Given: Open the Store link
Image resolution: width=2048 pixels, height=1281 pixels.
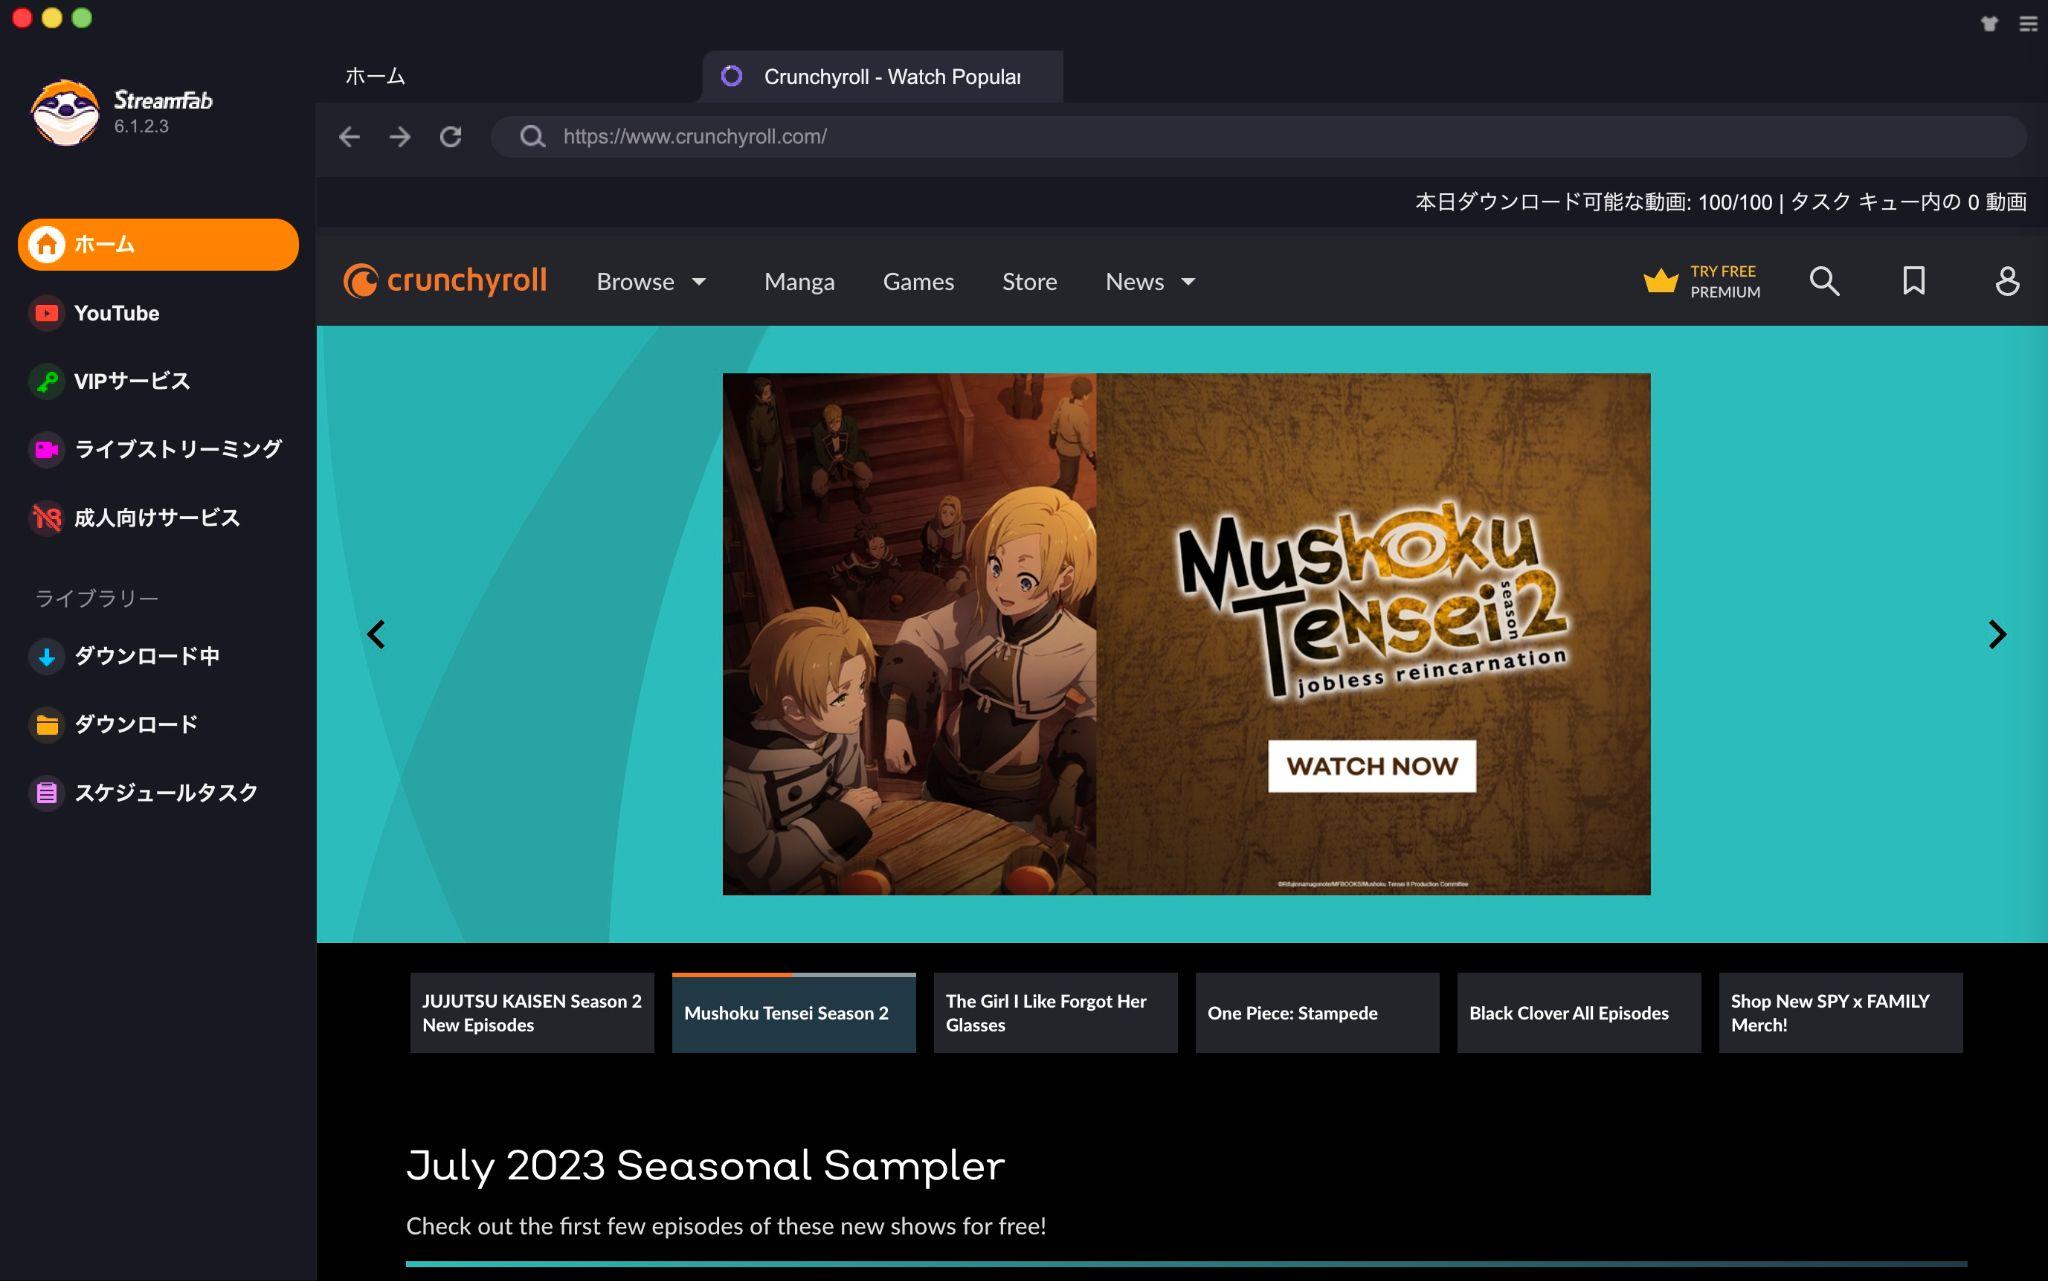Looking at the screenshot, I should click(x=1029, y=282).
